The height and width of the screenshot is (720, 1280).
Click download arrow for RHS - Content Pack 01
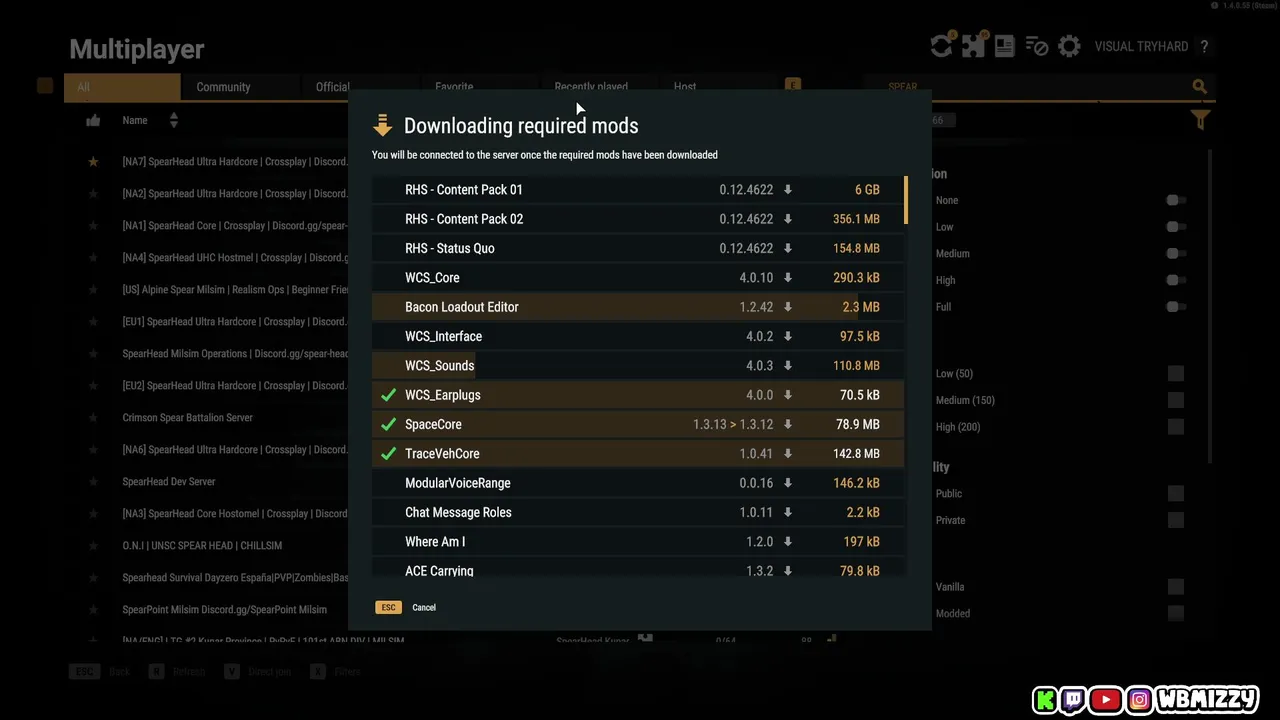coord(788,190)
